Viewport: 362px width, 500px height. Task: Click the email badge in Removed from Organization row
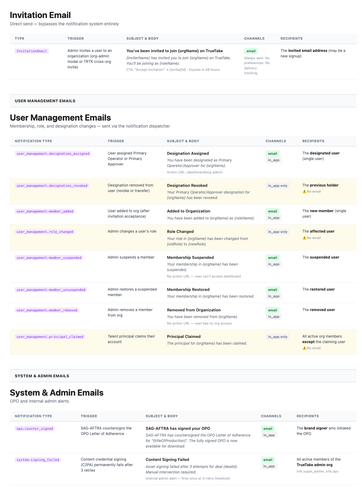point(273,310)
